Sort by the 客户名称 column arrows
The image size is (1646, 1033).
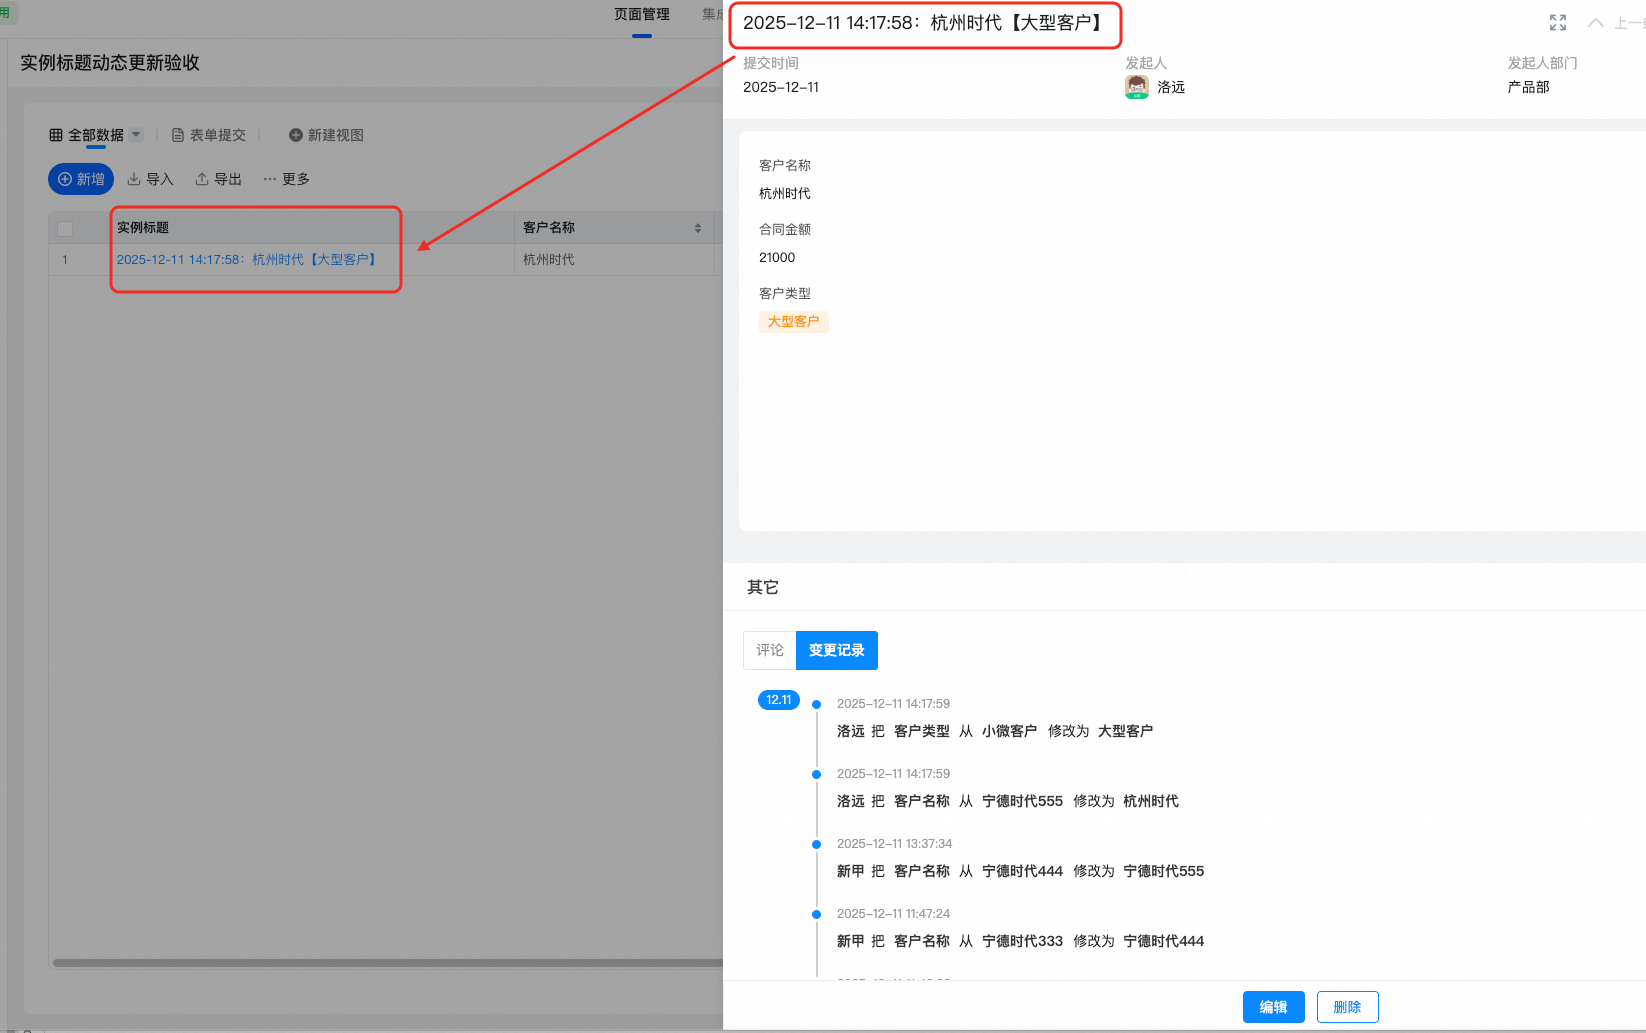click(698, 228)
